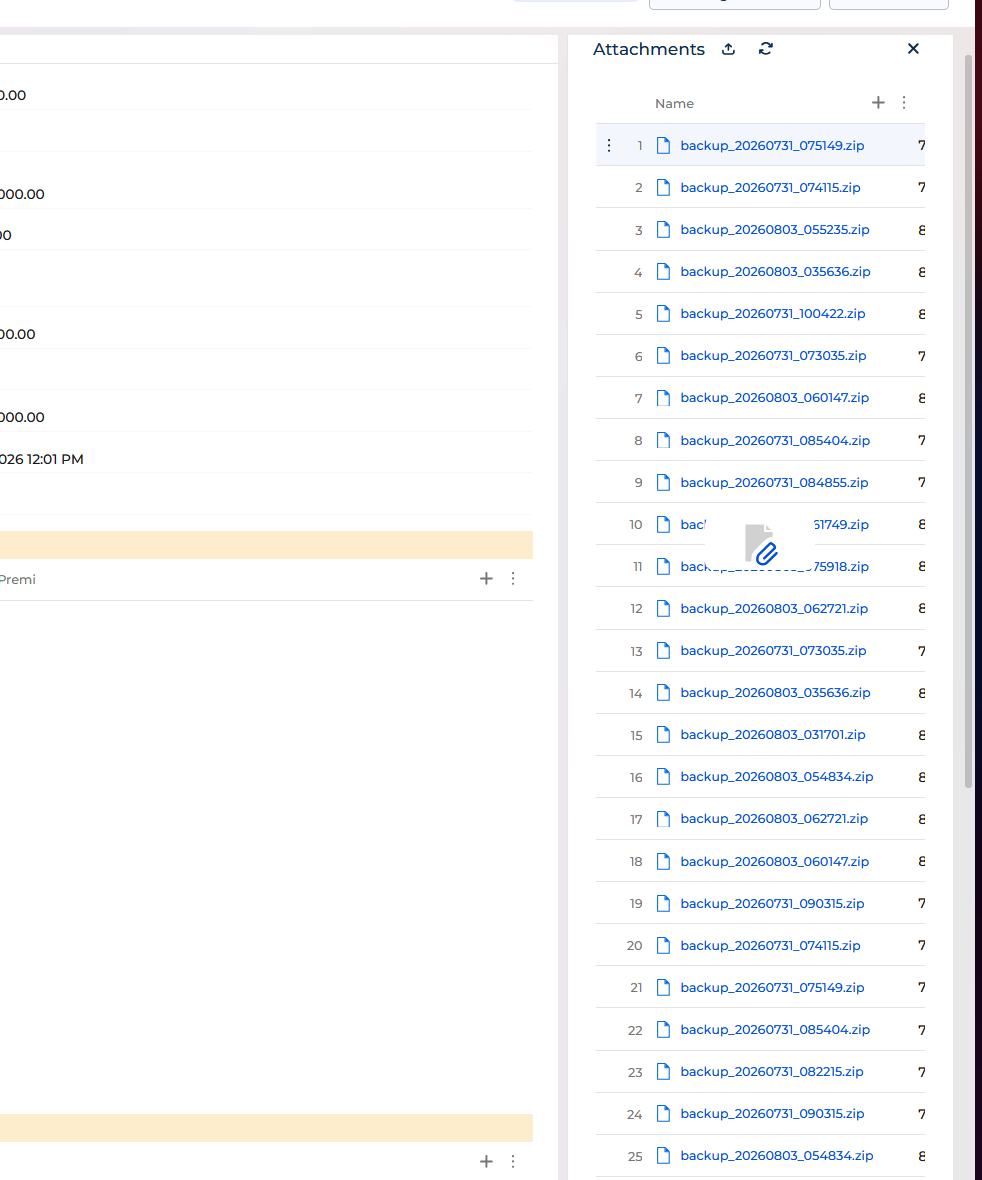The width and height of the screenshot is (982, 1180).
Task: Open backup_20260731_085404.zip in row 22
Action: [775, 1029]
